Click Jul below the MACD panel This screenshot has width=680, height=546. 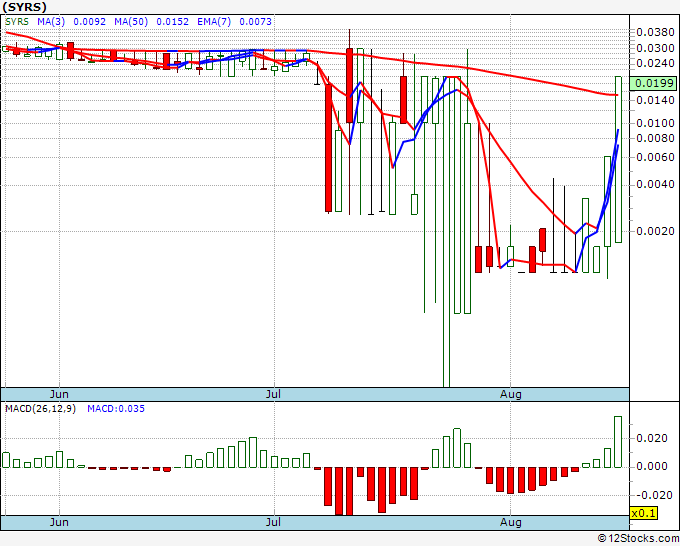(x=273, y=522)
